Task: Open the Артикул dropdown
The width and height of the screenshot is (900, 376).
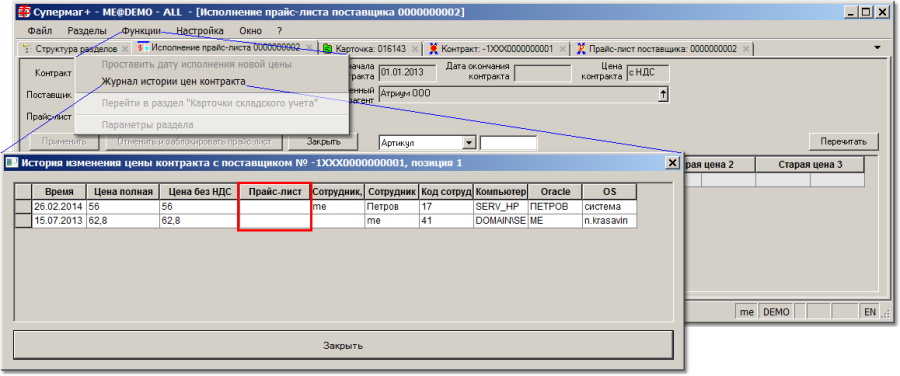Action: click(470, 142)
